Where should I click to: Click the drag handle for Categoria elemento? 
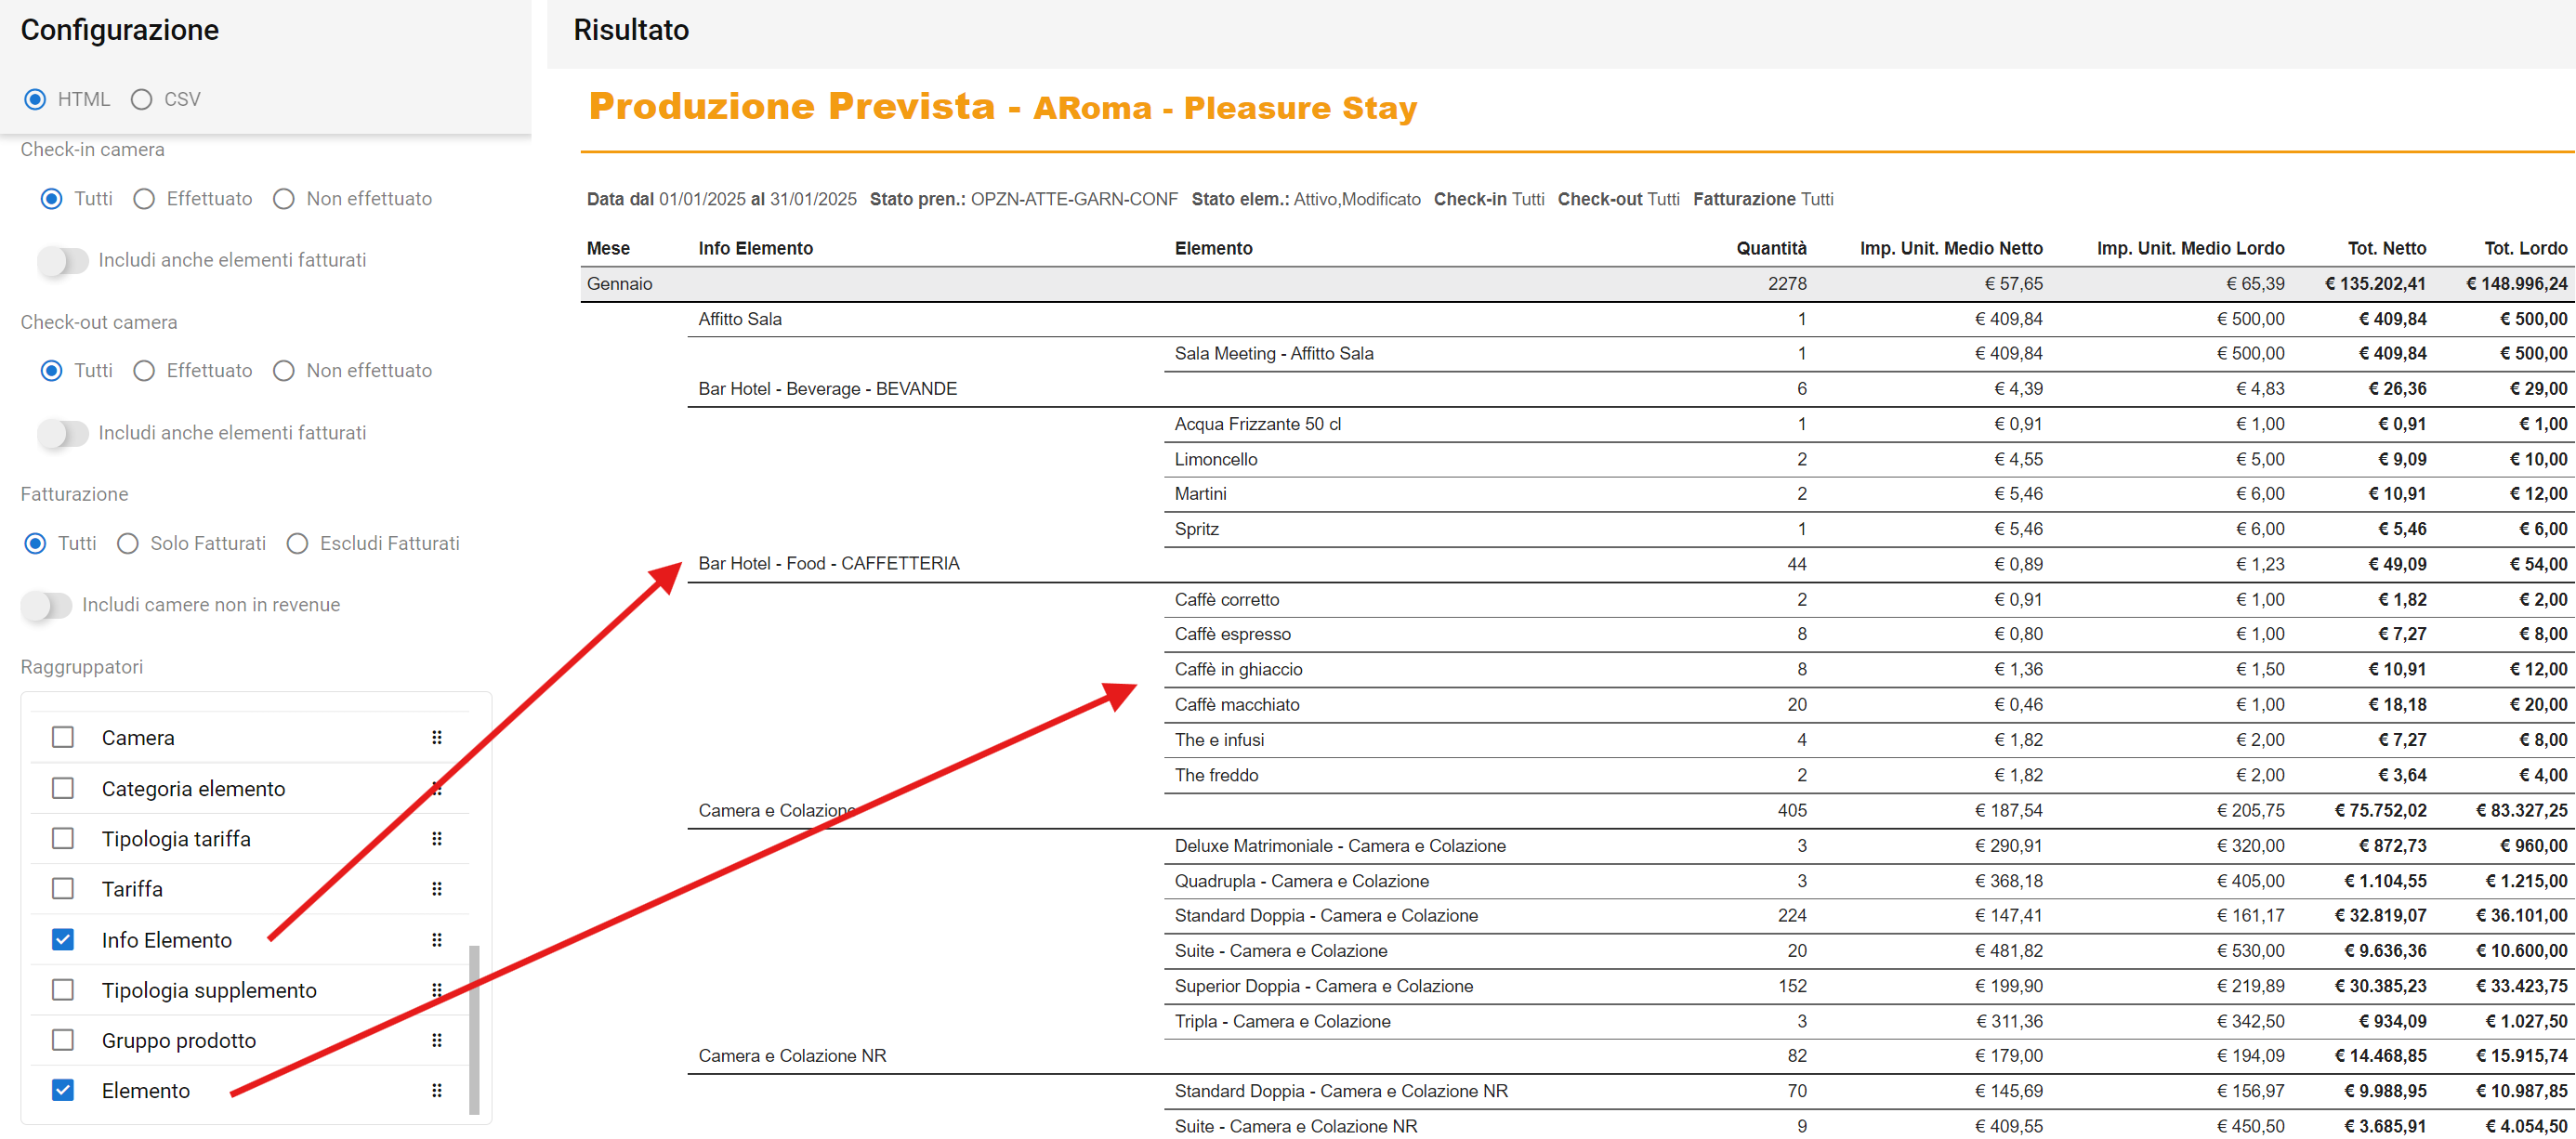[437, 789]
